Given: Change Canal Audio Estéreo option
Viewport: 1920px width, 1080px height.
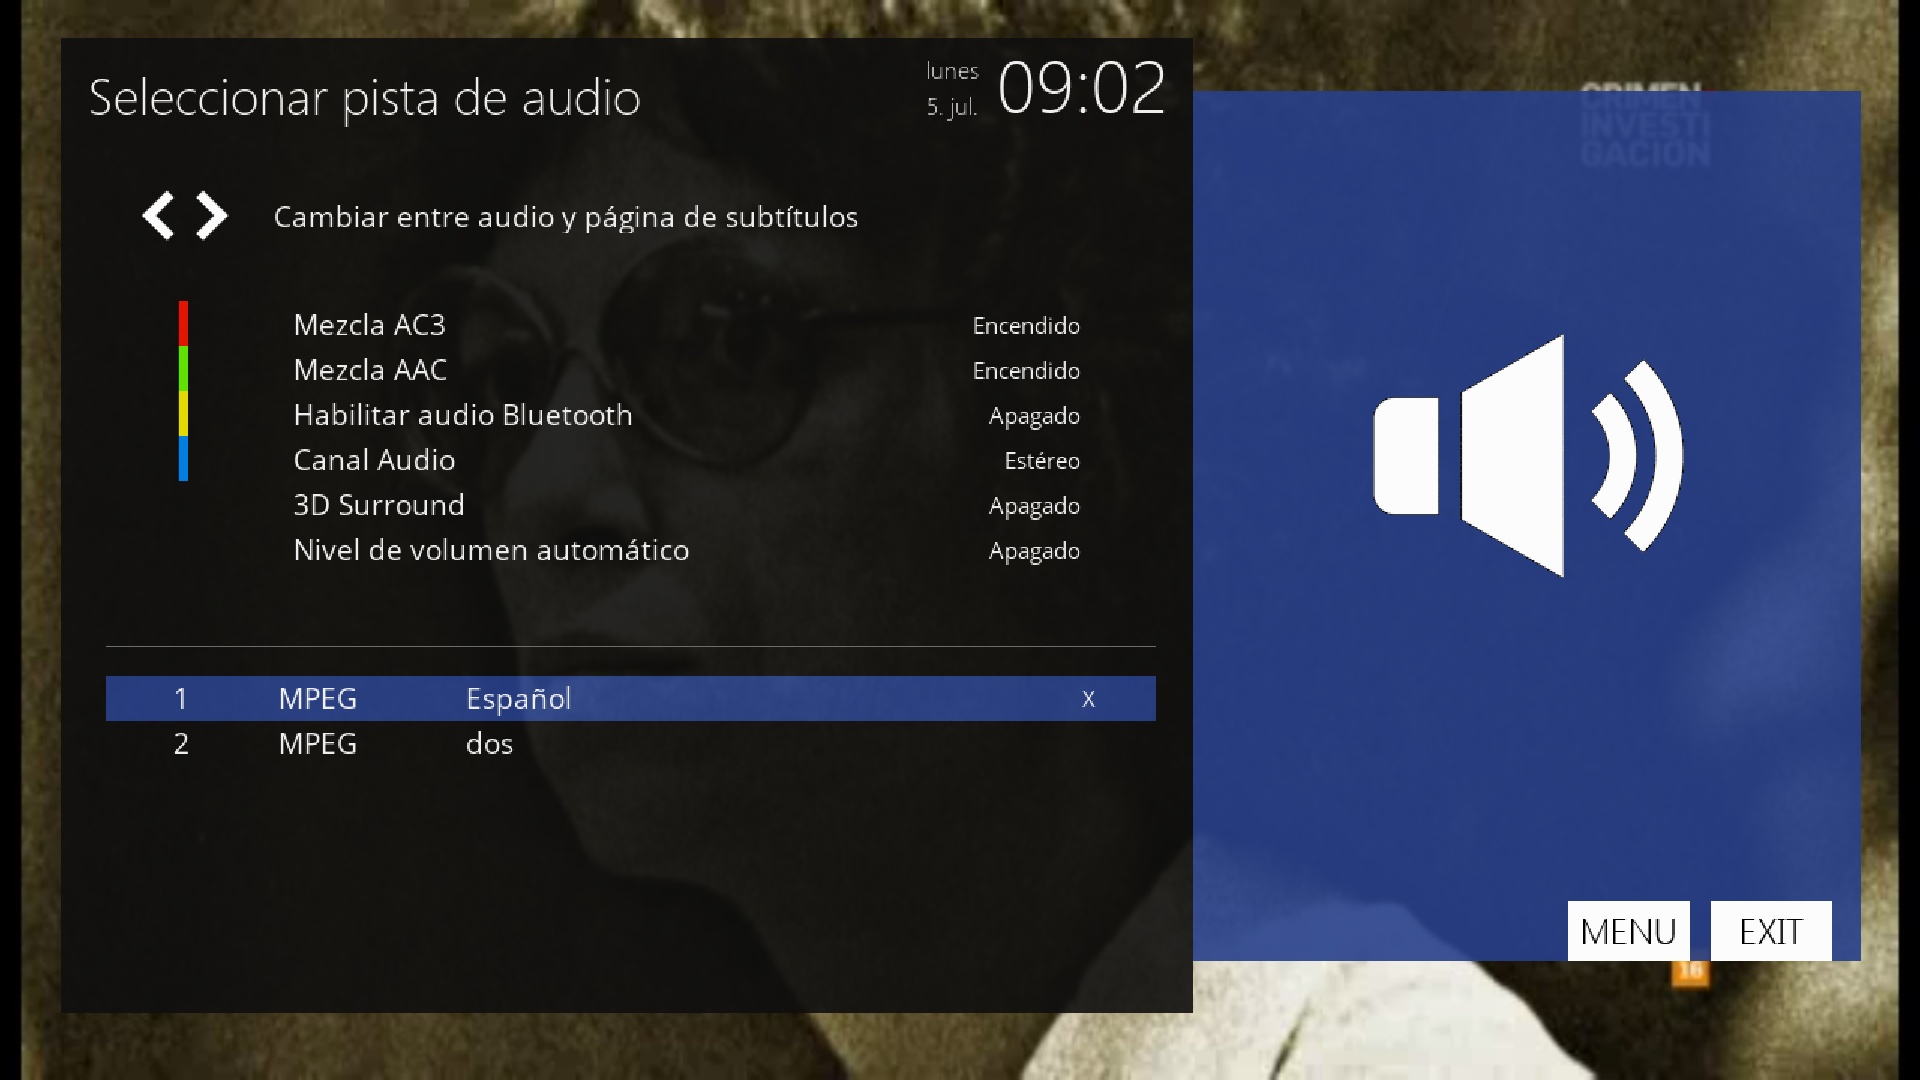Looking at the screenshot, I should (1041, 461).
